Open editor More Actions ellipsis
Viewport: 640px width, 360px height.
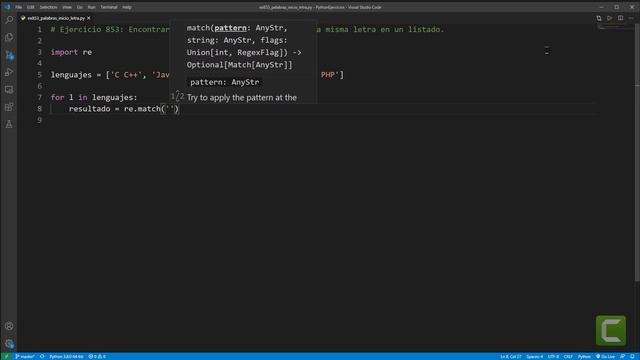[x=631, y=18]
